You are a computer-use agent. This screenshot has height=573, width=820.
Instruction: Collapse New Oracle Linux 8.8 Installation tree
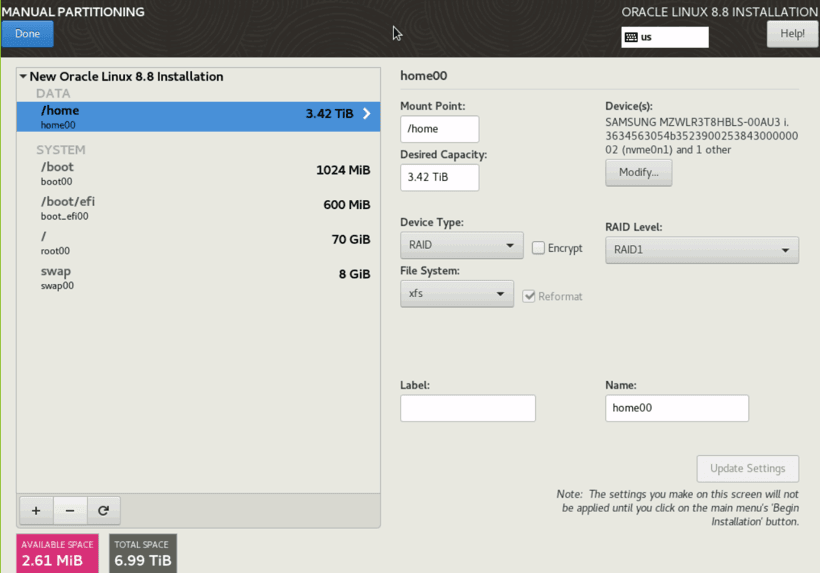coord(23,76)
